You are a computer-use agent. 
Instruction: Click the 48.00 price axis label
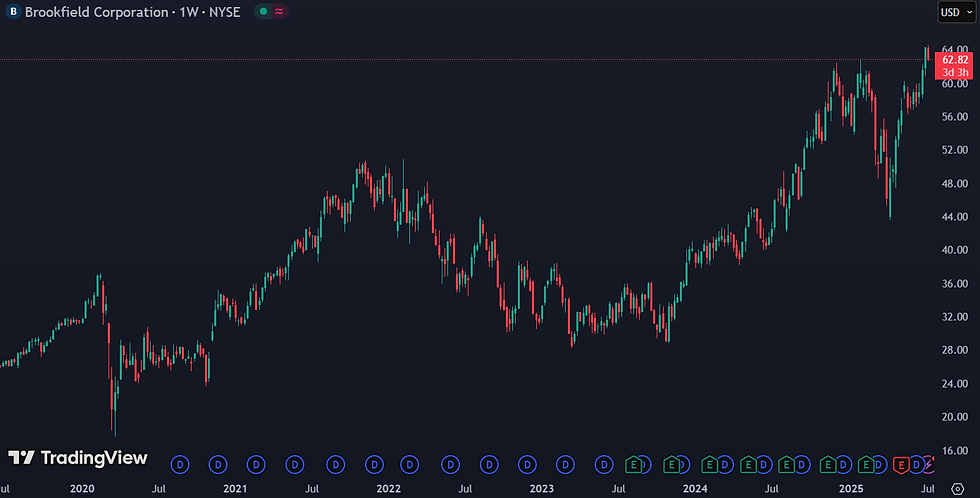click(954, 184)
